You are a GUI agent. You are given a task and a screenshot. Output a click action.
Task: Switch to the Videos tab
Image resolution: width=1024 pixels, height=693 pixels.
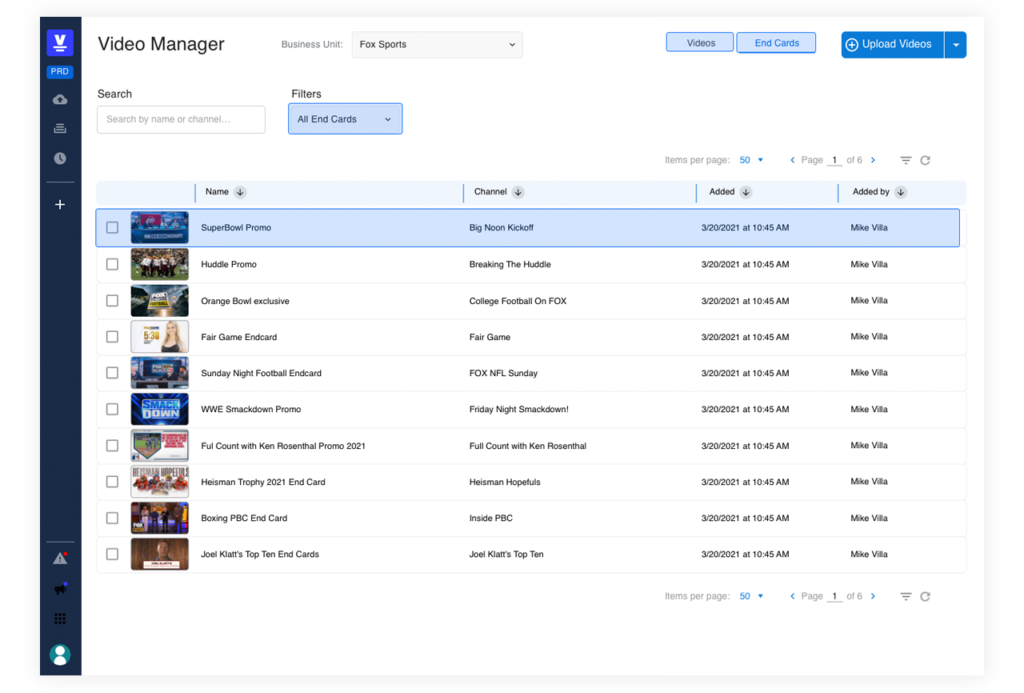(x=700, y=43)
